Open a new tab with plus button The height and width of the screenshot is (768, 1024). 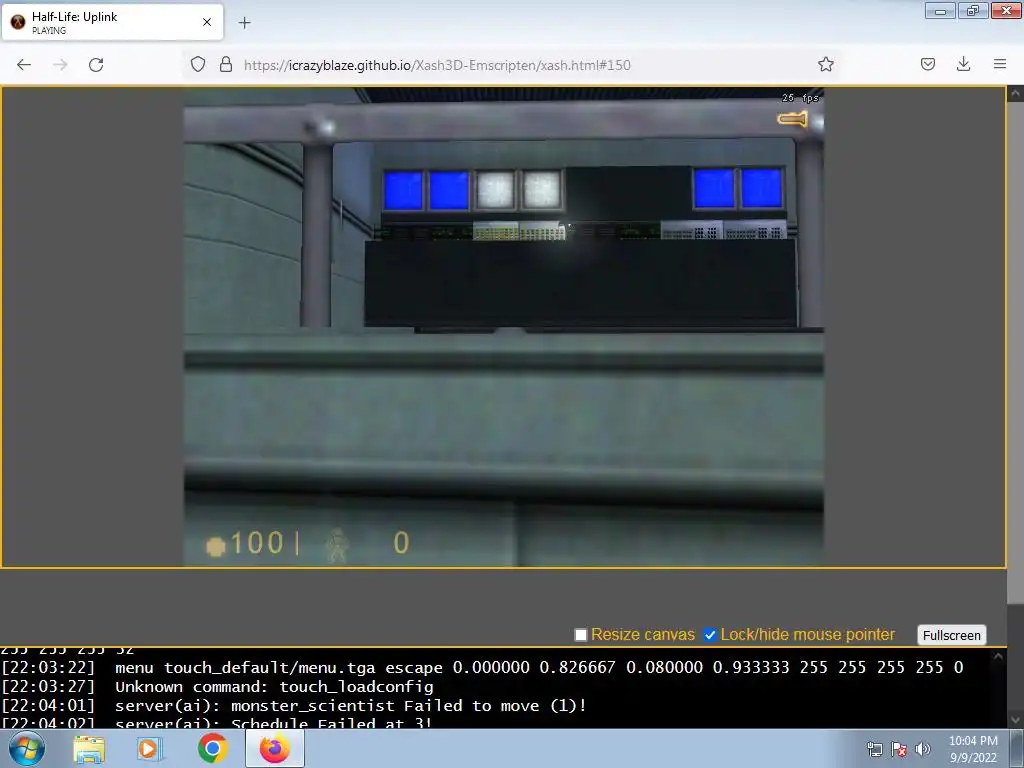pyautogui.click(x=244, y=23)
